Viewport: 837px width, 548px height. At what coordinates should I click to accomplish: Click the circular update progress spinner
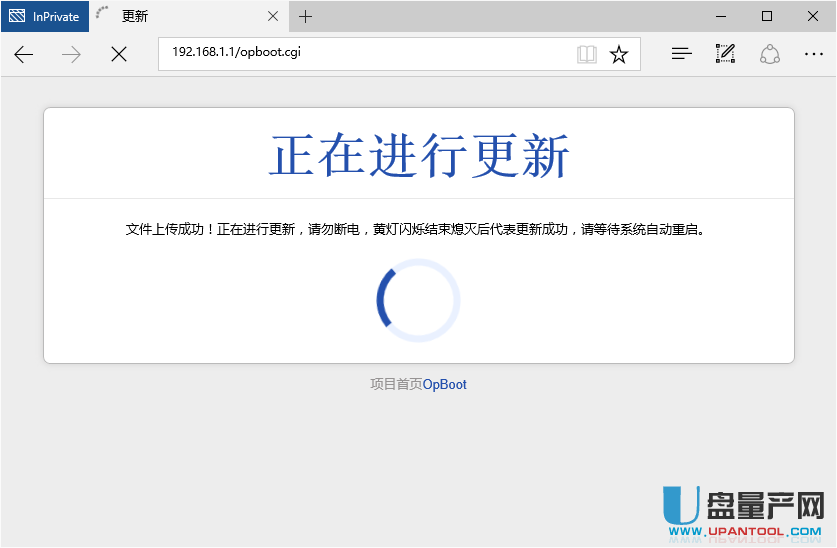(x=418, y=300)
